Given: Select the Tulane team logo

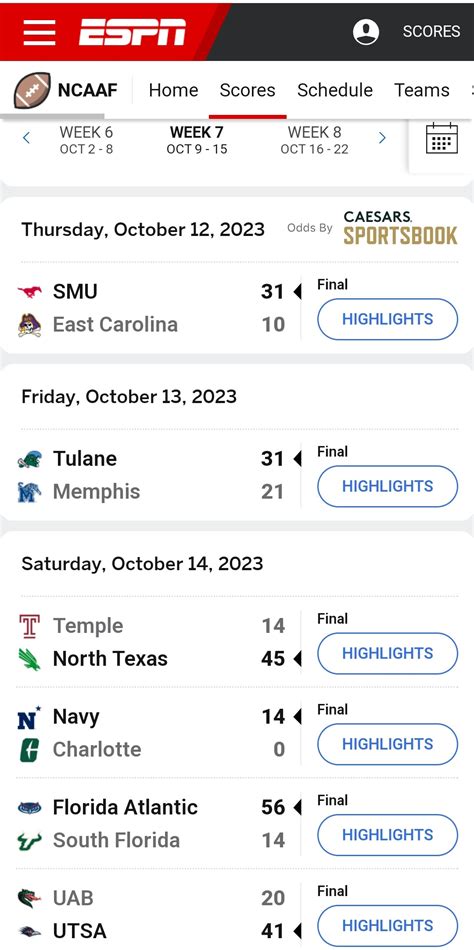Looking at the screenshot, I should (x=30, y=459).
